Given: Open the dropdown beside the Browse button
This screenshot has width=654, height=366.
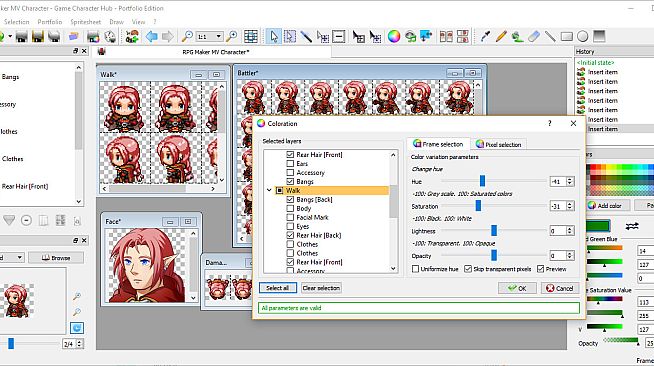Looking at the screenshot, I should coord(19,258).
